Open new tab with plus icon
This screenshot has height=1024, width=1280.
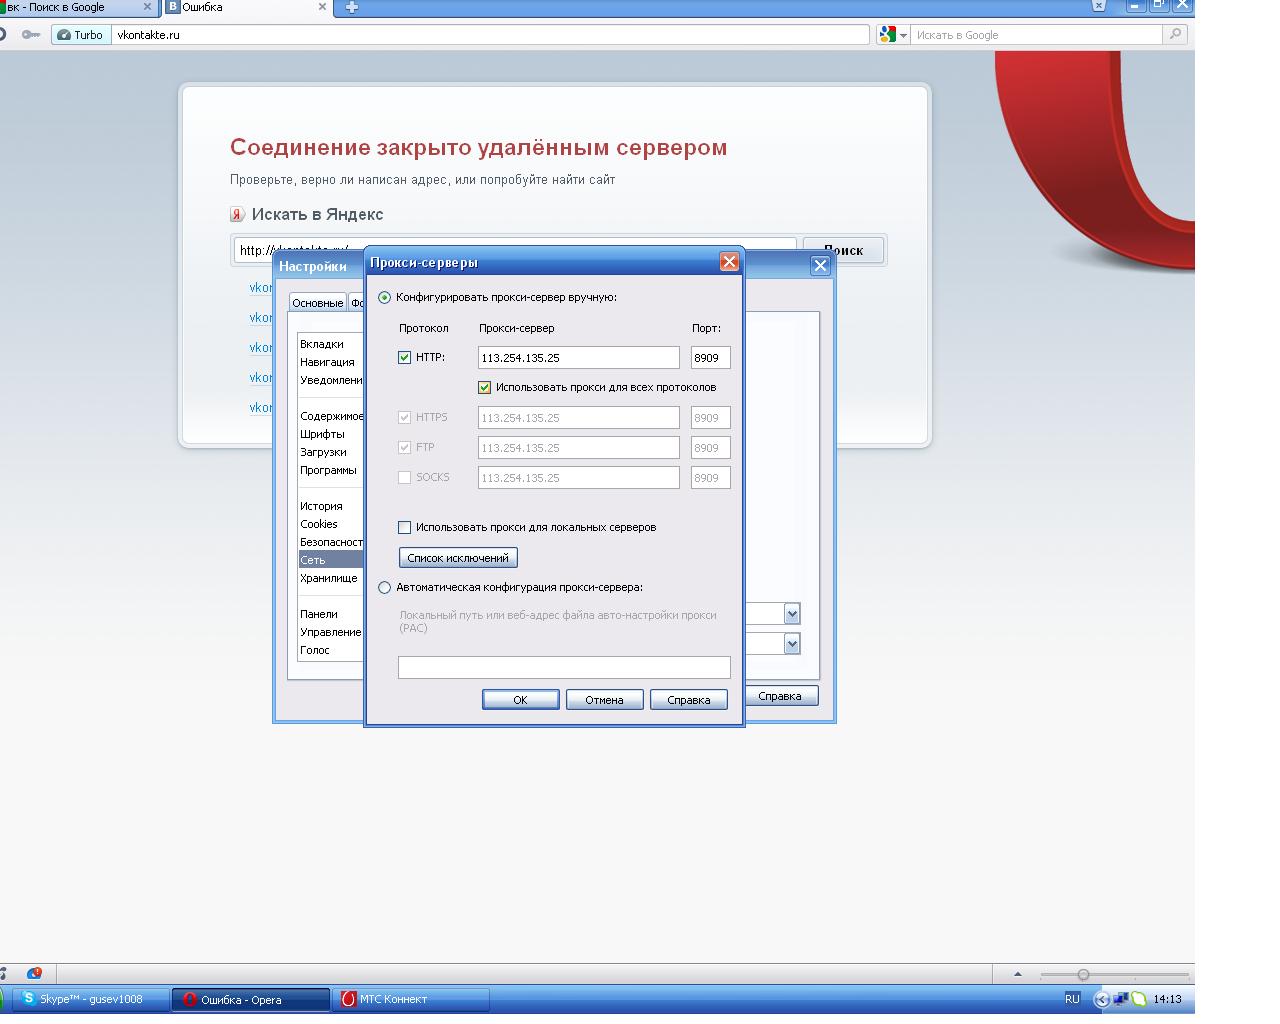tap(351, 7)
